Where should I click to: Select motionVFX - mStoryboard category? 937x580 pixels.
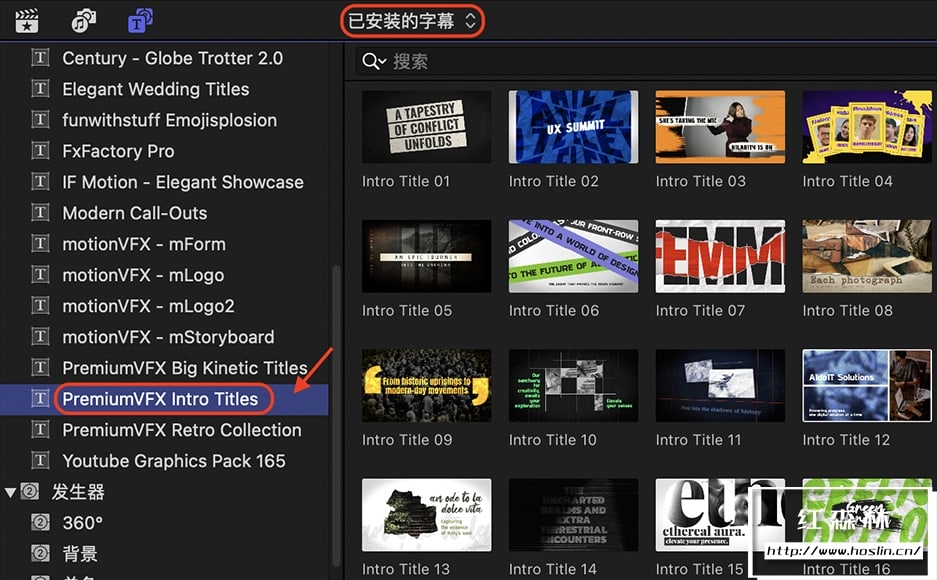click(x=169, y=337)
